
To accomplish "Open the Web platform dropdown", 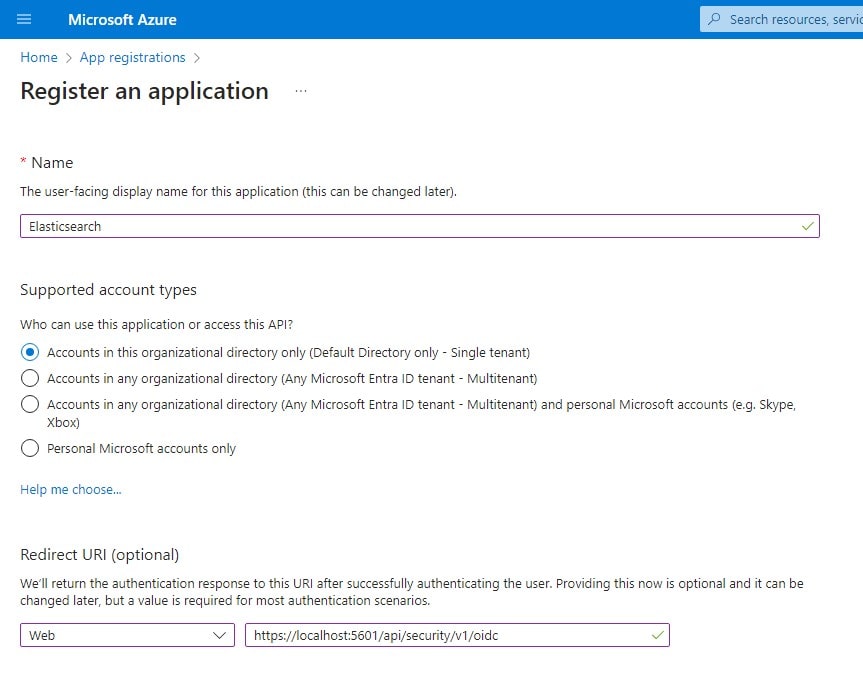I will [128, 635].
